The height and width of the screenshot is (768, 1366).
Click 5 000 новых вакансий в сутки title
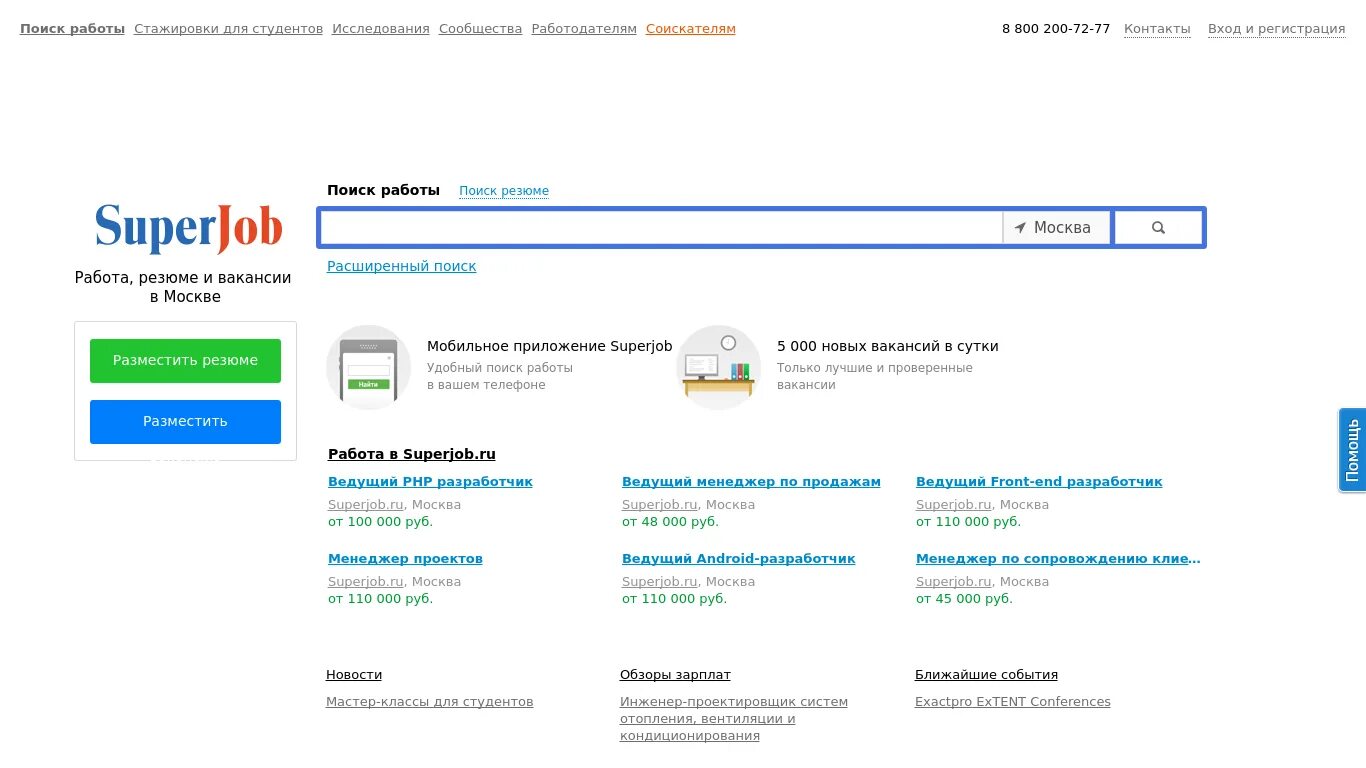(x=888, y=346)
